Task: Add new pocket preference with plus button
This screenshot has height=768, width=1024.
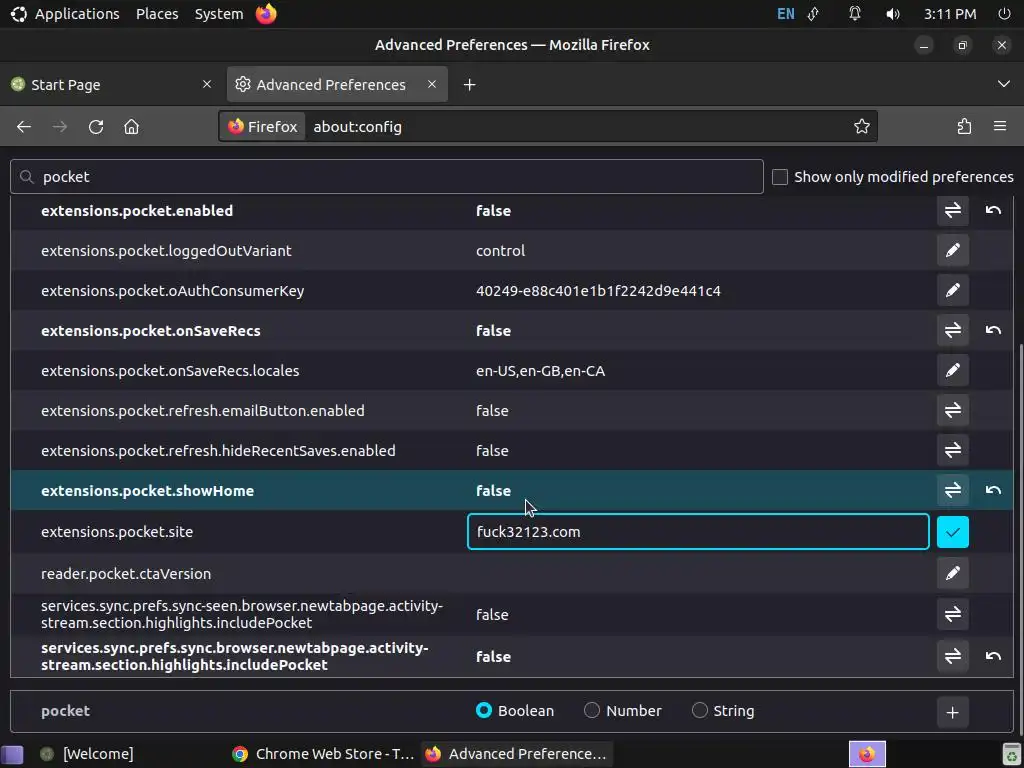Action: coord(952,712)
